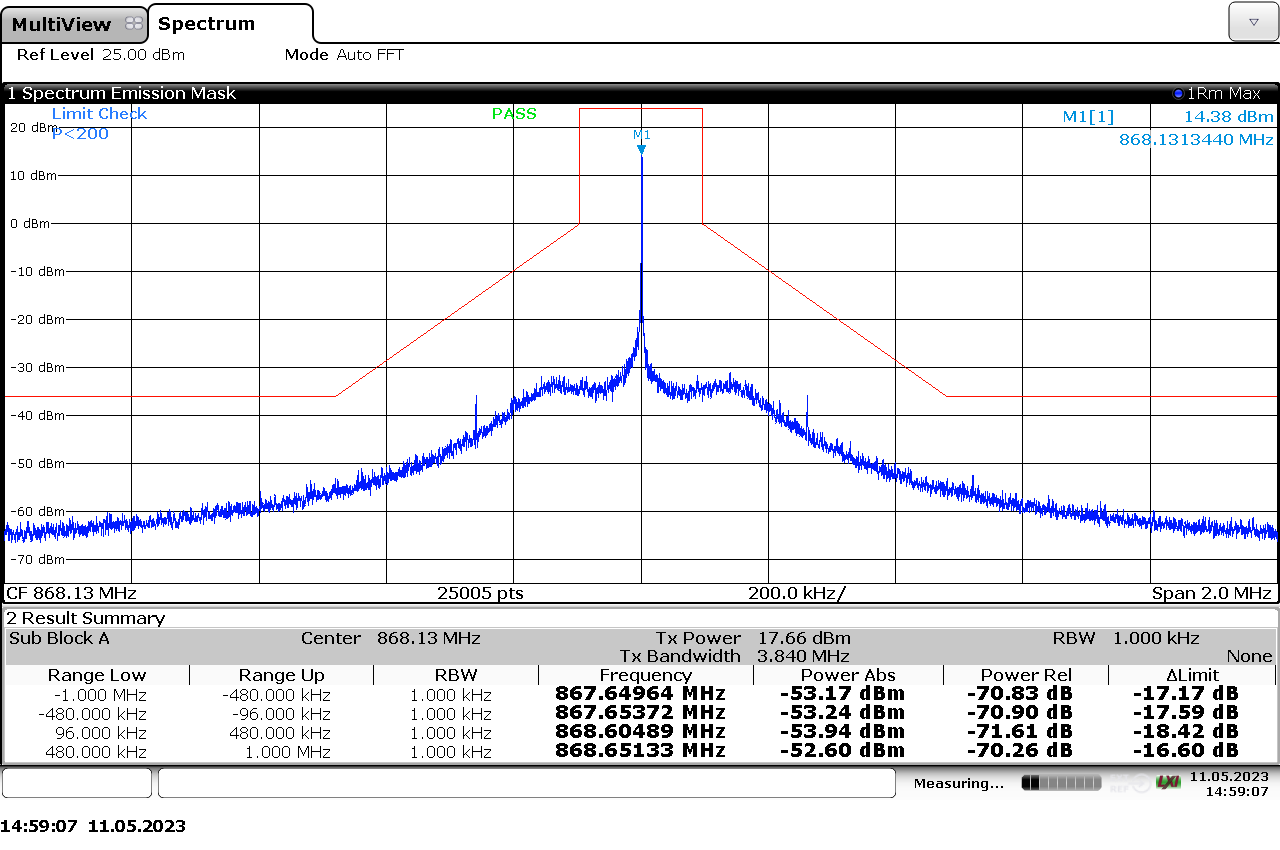The height and width of the screenshot is (850, 1280).
Task: Click the Span 2.0 MHz label
Action: (x=1212, y=593)
